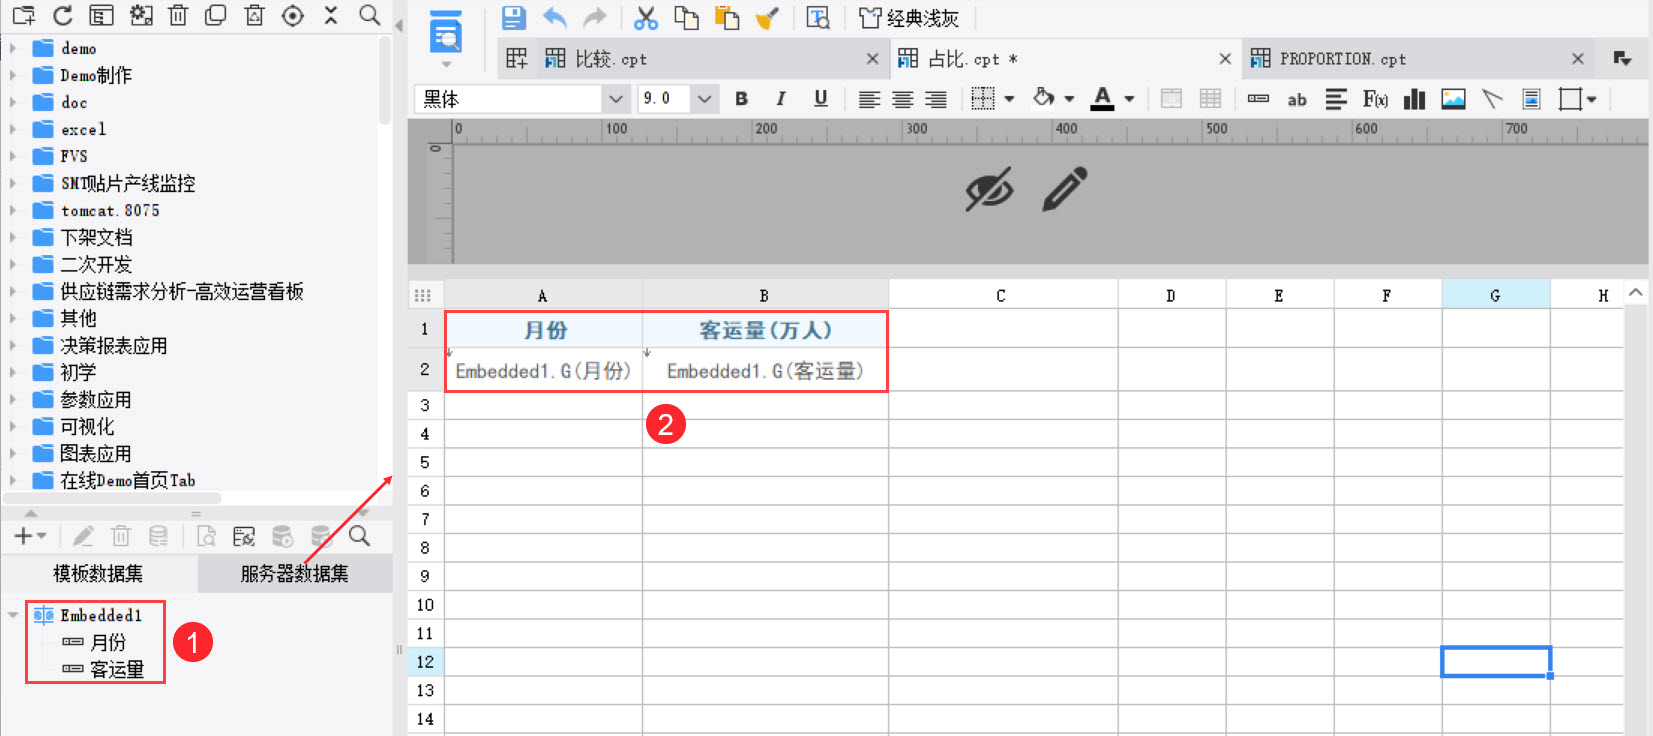Open the font color dropdown arrow
Viewport: 1653px width, 736px height.
(1129, 99)
